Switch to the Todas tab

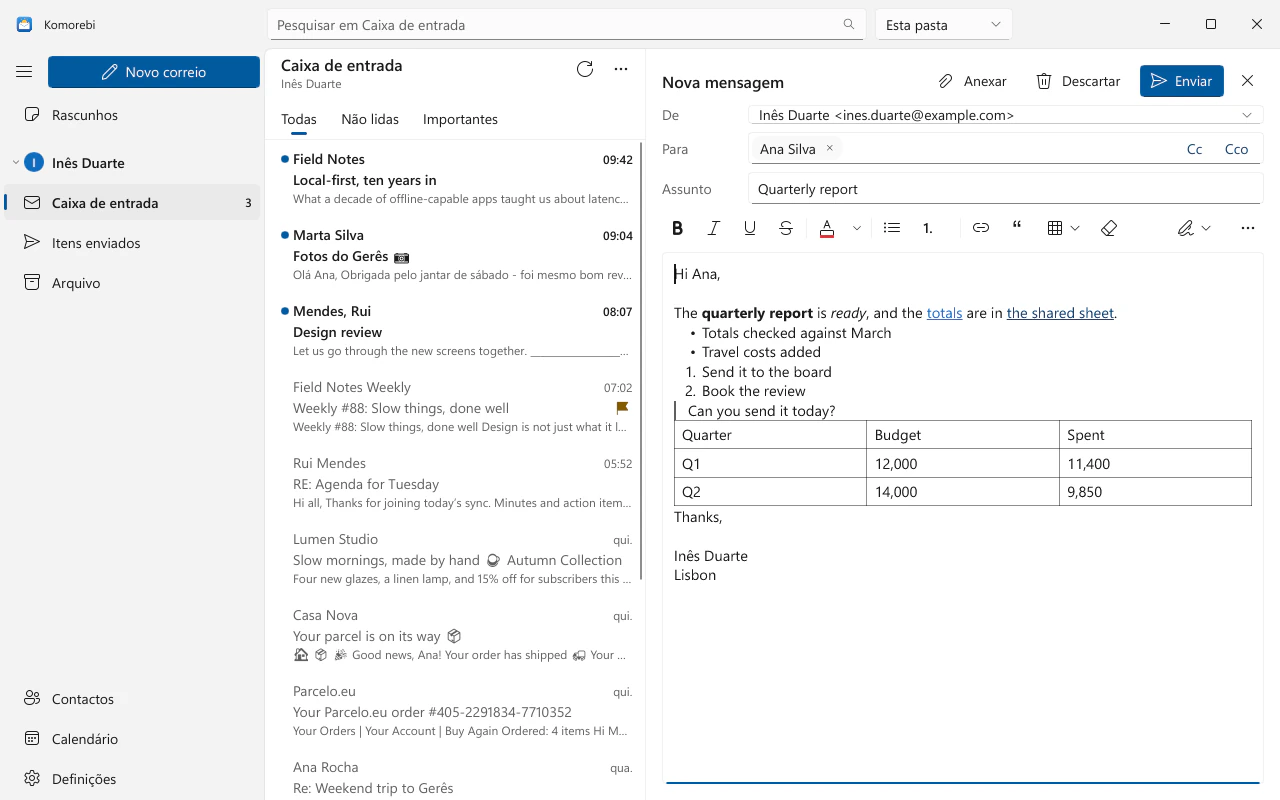[299, 119]
